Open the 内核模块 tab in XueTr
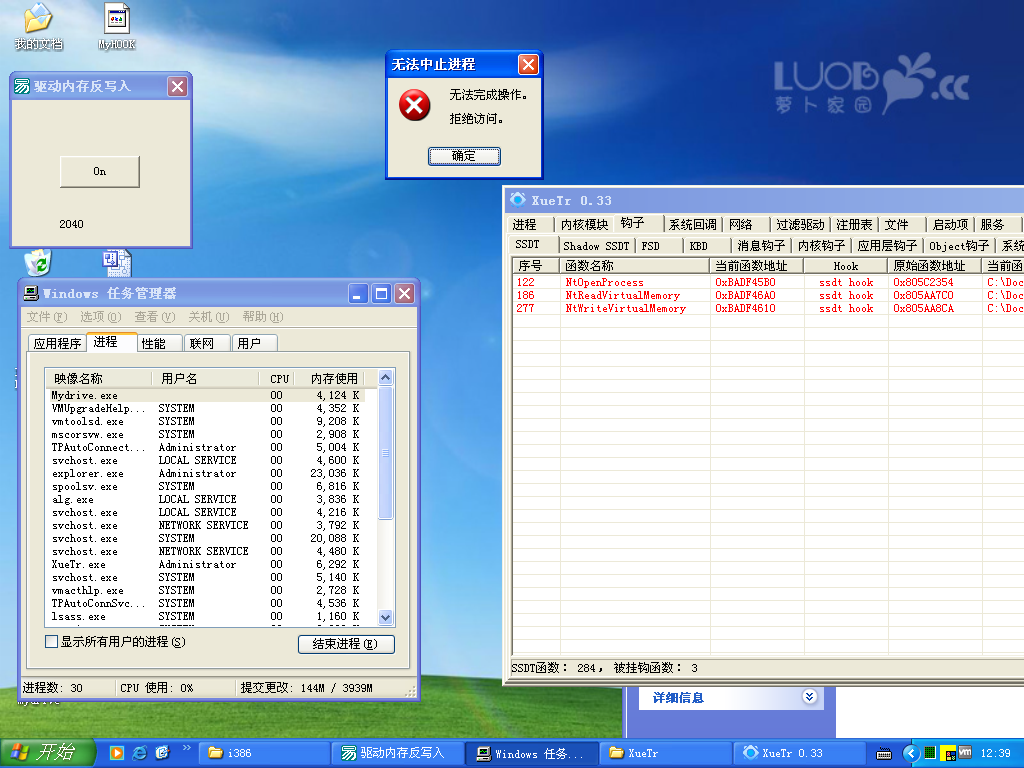1024x768 pixels. (585, 225)
